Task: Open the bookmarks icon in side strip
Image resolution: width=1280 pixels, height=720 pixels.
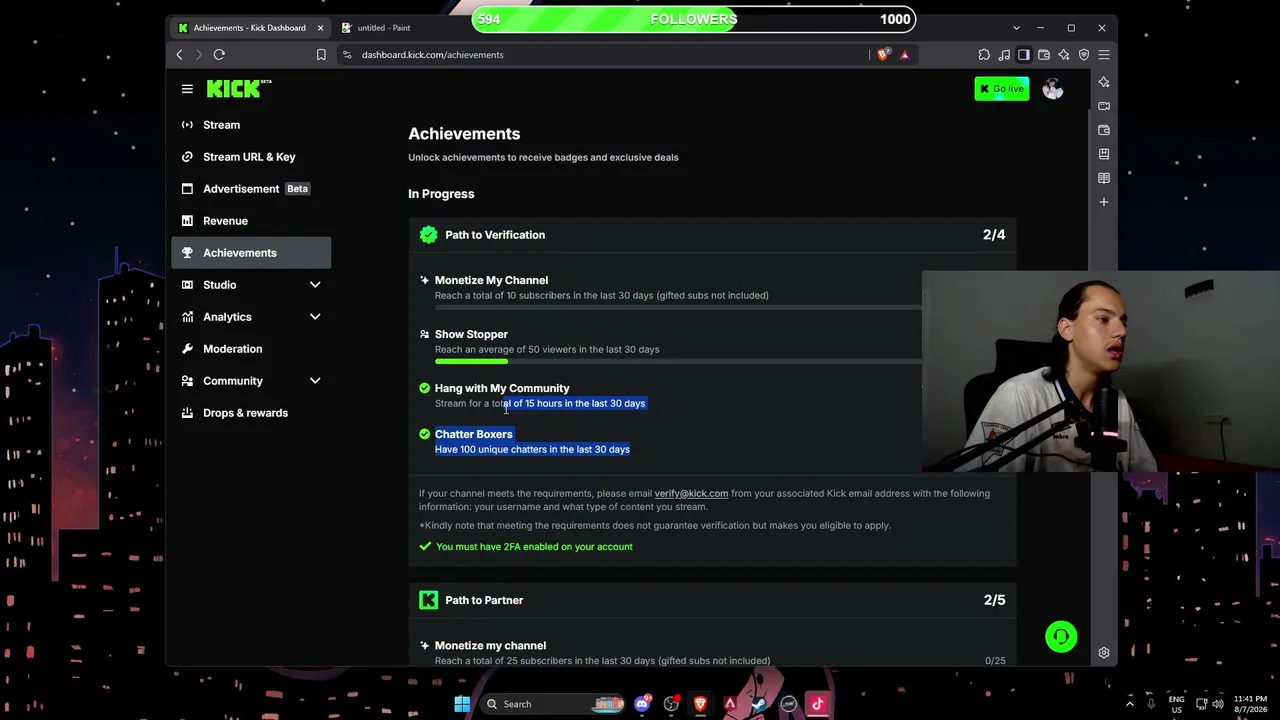Action: click(x=1104, y=154)
